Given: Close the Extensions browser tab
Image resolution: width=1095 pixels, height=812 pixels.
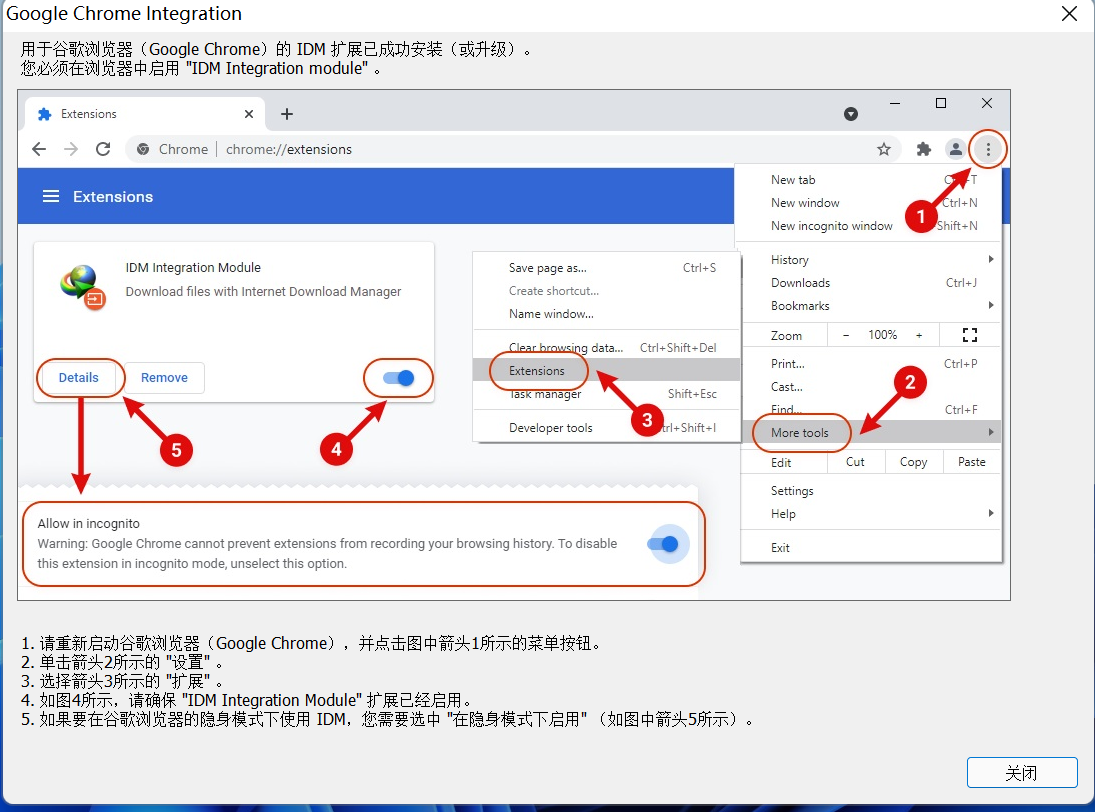Looking at the screenshot, I should (x=249, y=114).
